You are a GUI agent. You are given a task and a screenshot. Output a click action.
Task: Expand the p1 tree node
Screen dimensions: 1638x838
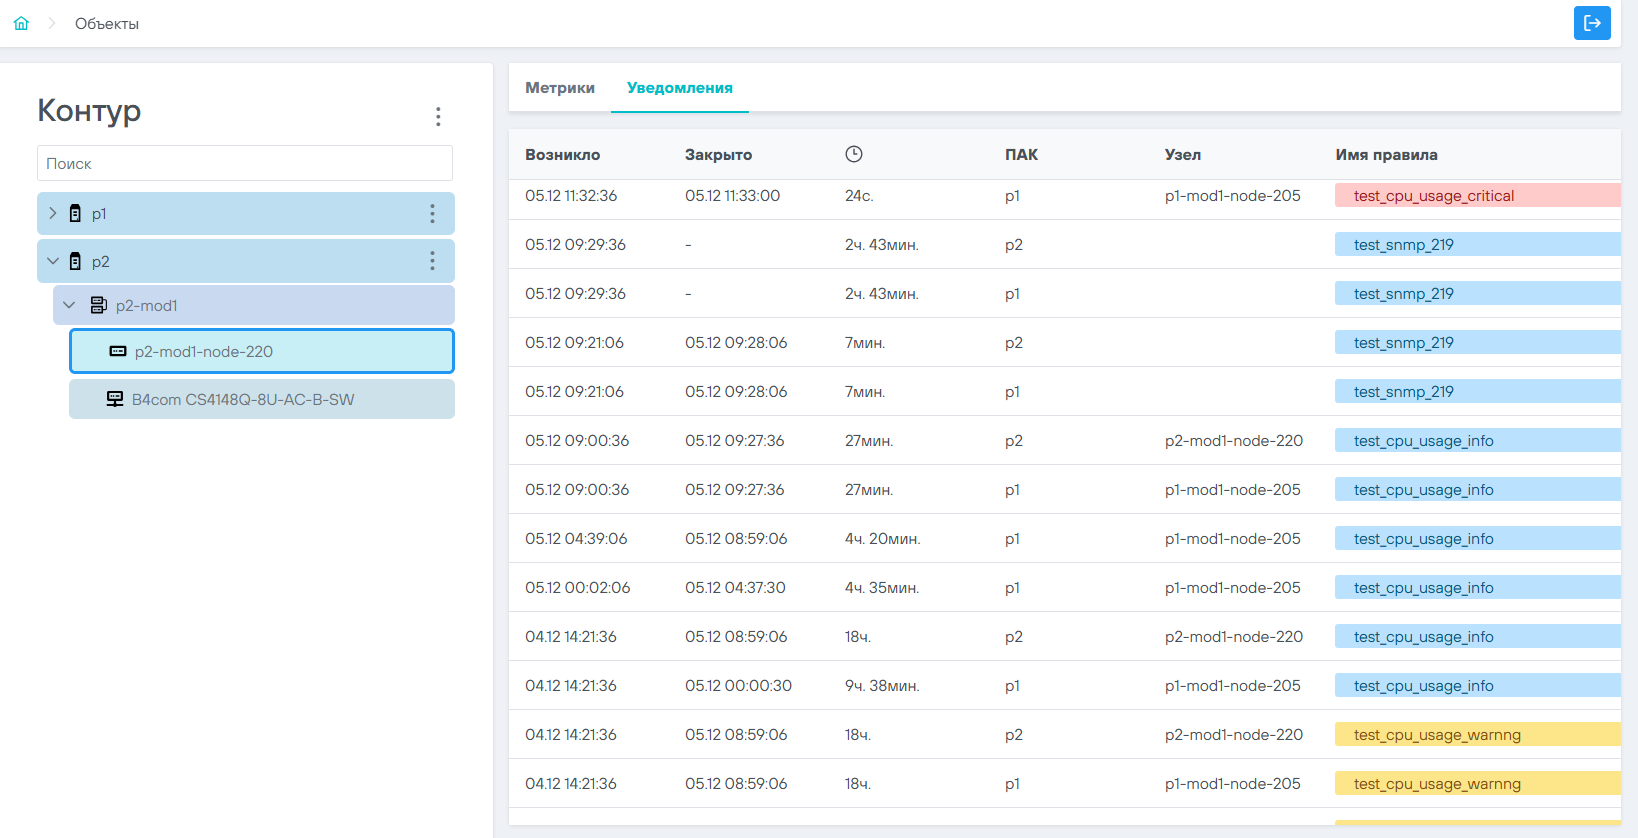pos(53,213)
